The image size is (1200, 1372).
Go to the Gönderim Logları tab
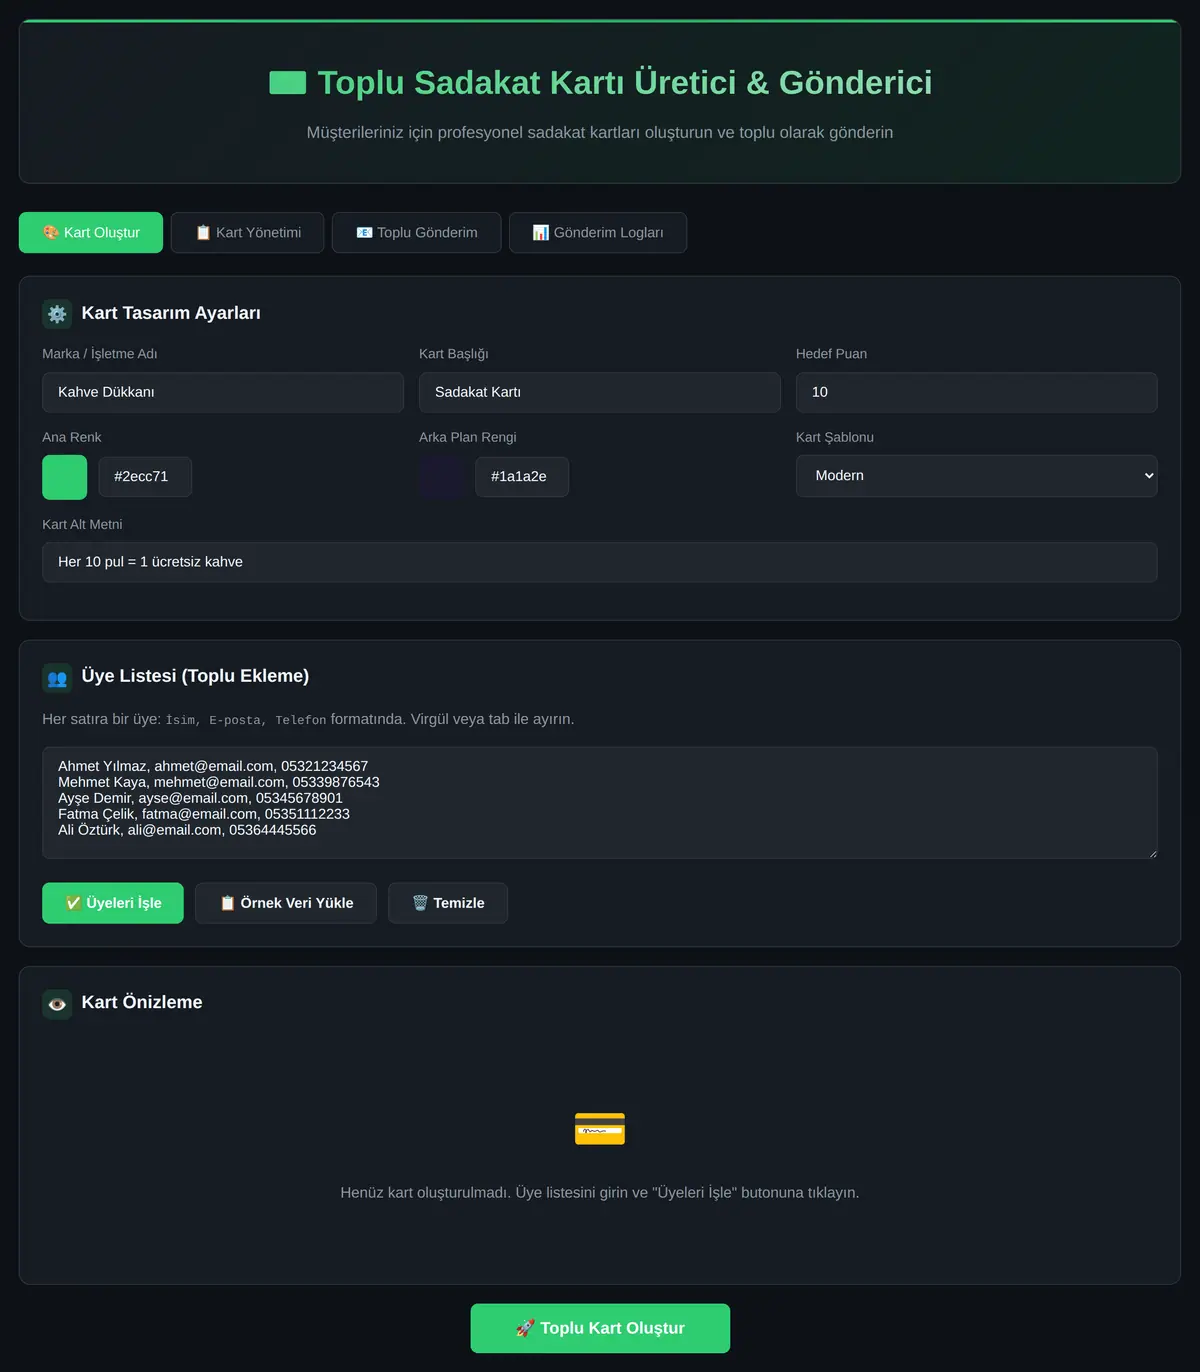(x=598, y=232)
